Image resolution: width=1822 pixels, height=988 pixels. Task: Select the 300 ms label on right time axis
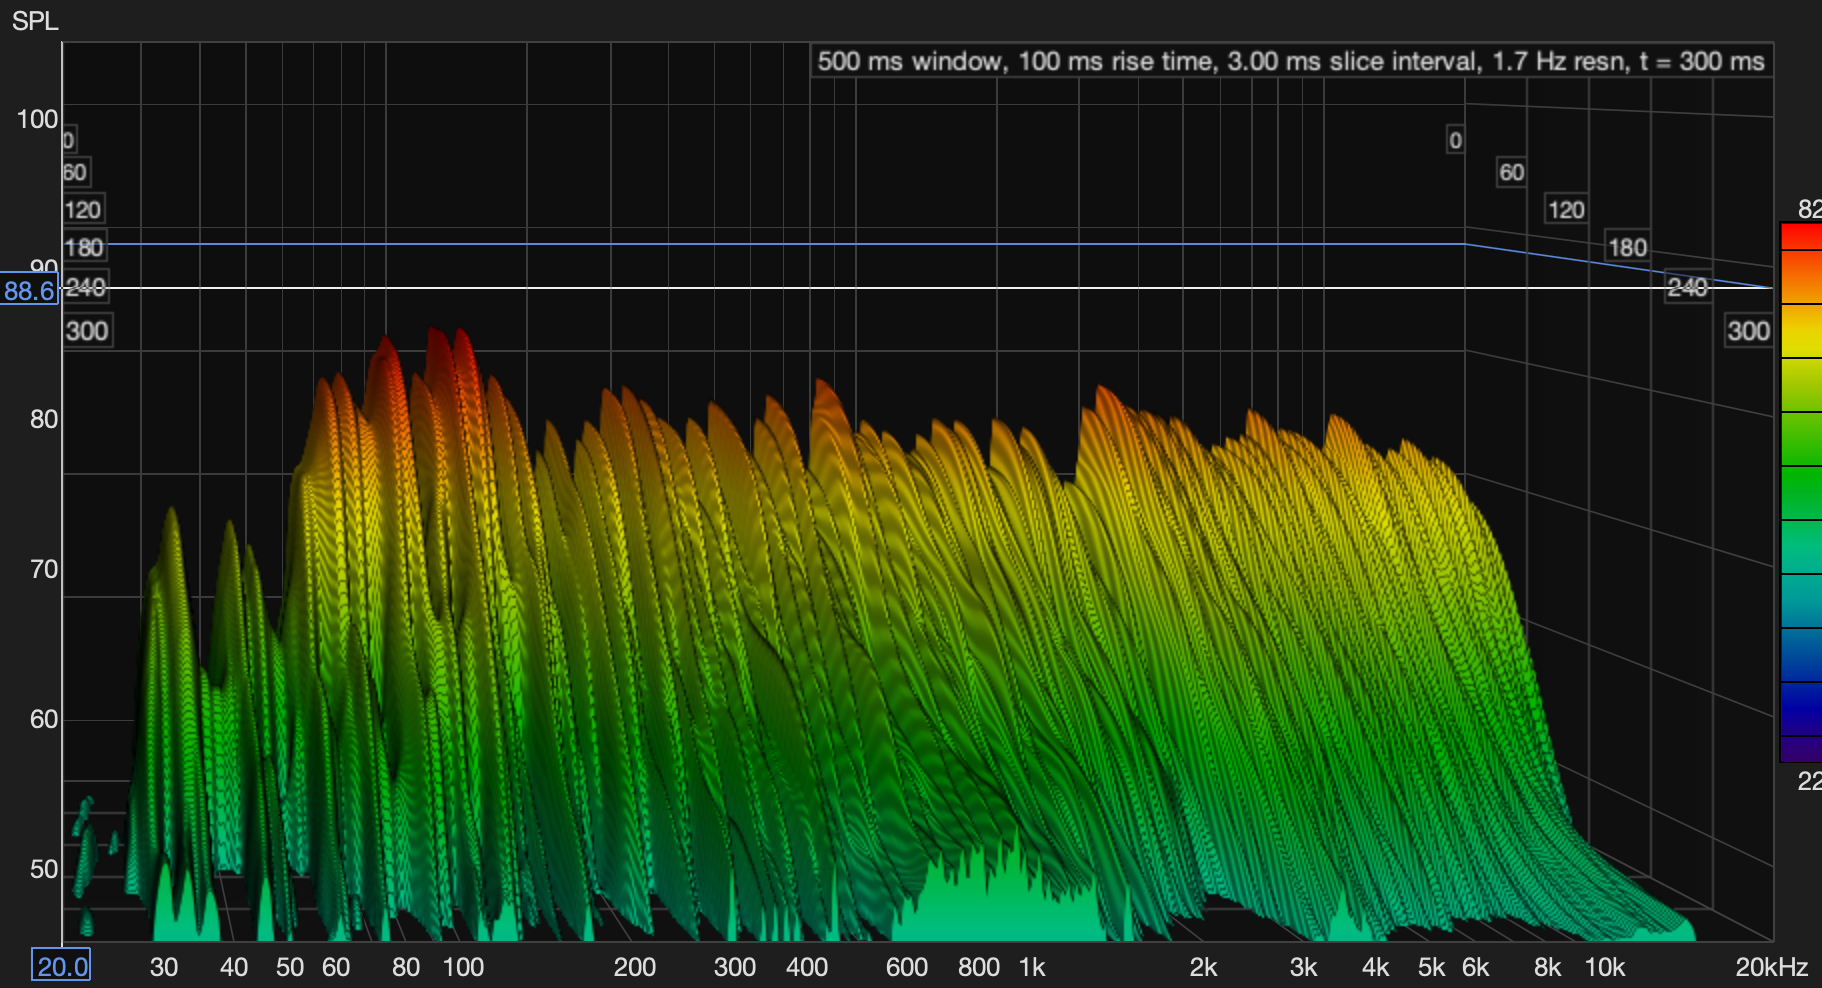pos(1748,331)
